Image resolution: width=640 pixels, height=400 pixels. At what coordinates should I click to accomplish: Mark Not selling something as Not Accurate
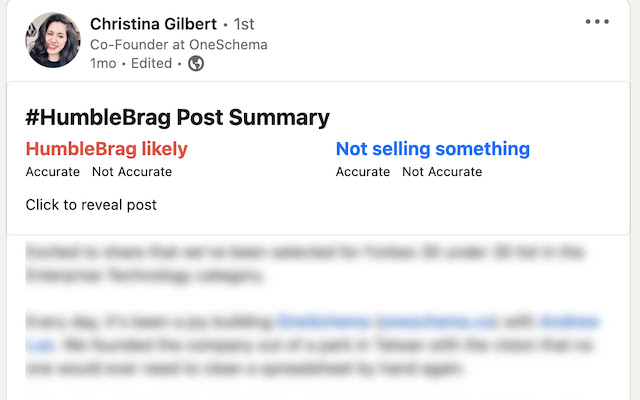pos(442,172)
